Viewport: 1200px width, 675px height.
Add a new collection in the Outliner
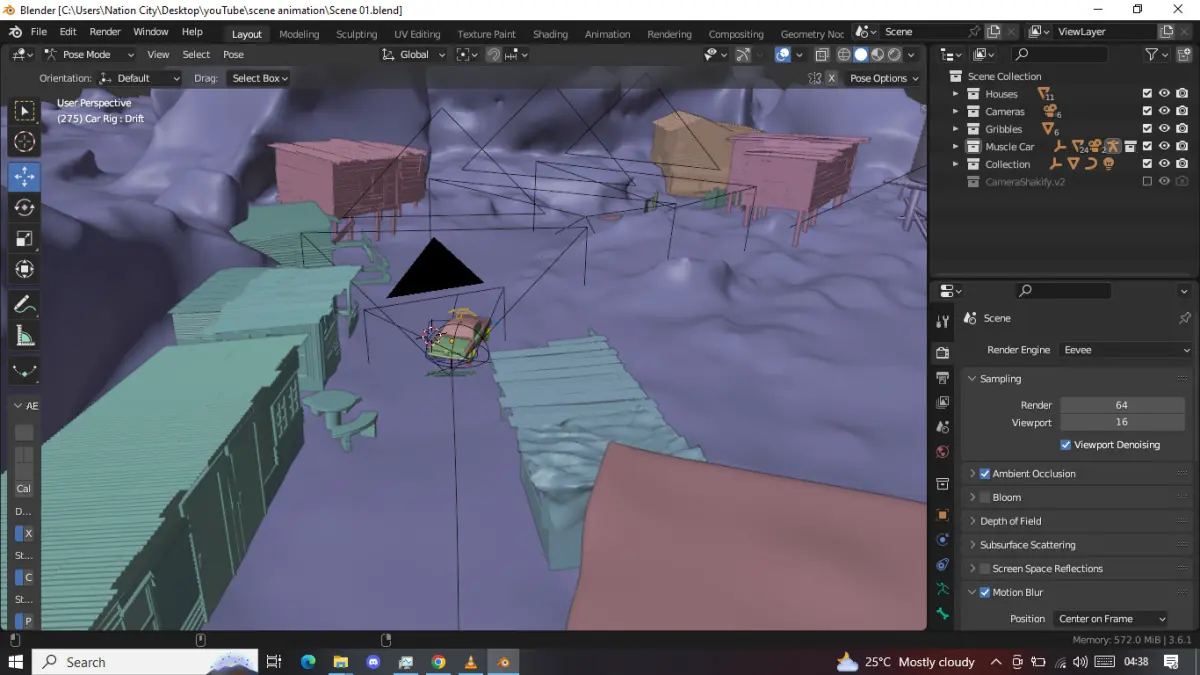click(x=1185, y=54)
